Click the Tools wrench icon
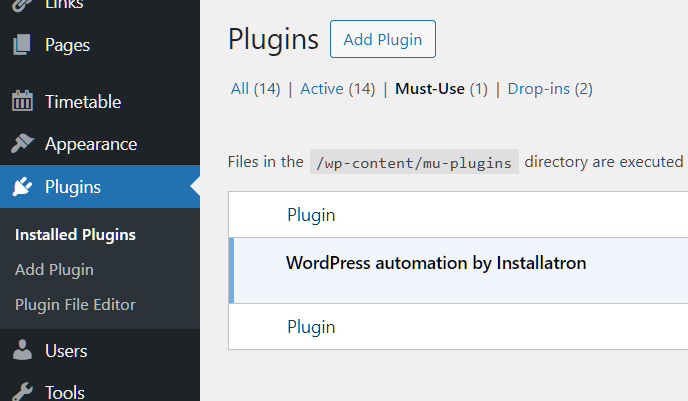 [x=22, y=391]
